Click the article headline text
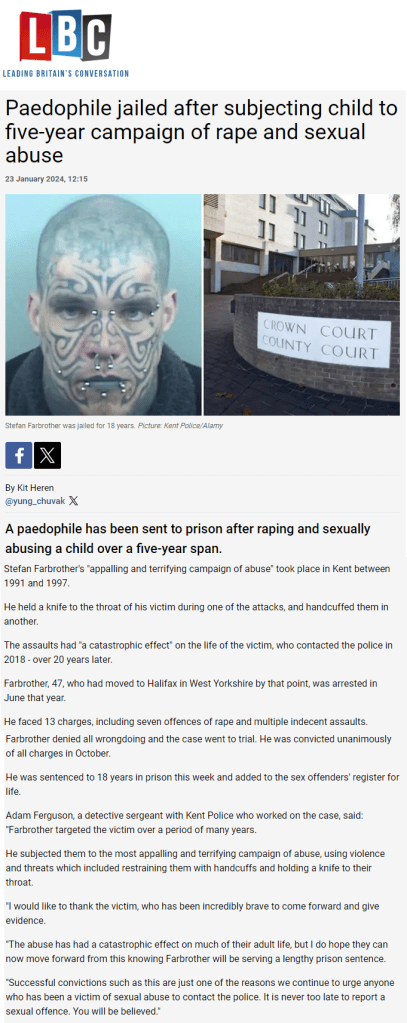This screenshot has width=407, height=1023. (201, 132)
